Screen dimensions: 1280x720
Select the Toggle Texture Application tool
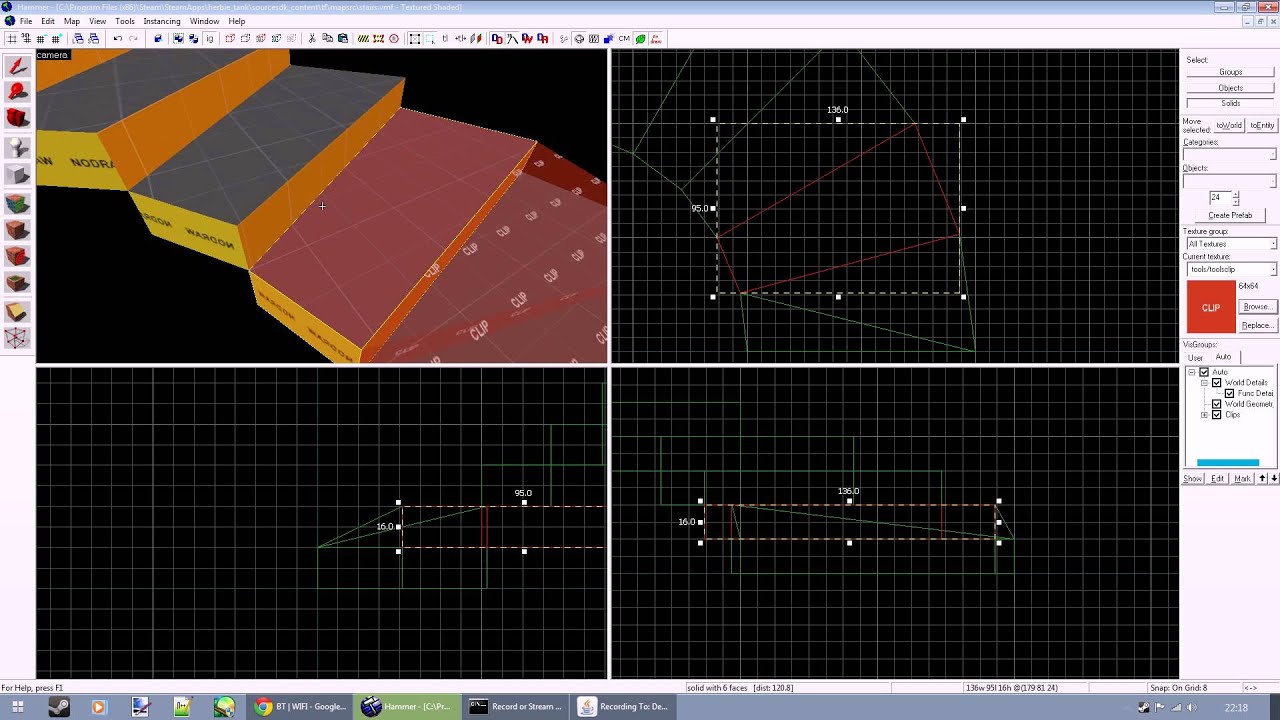[x=17, y=204]
